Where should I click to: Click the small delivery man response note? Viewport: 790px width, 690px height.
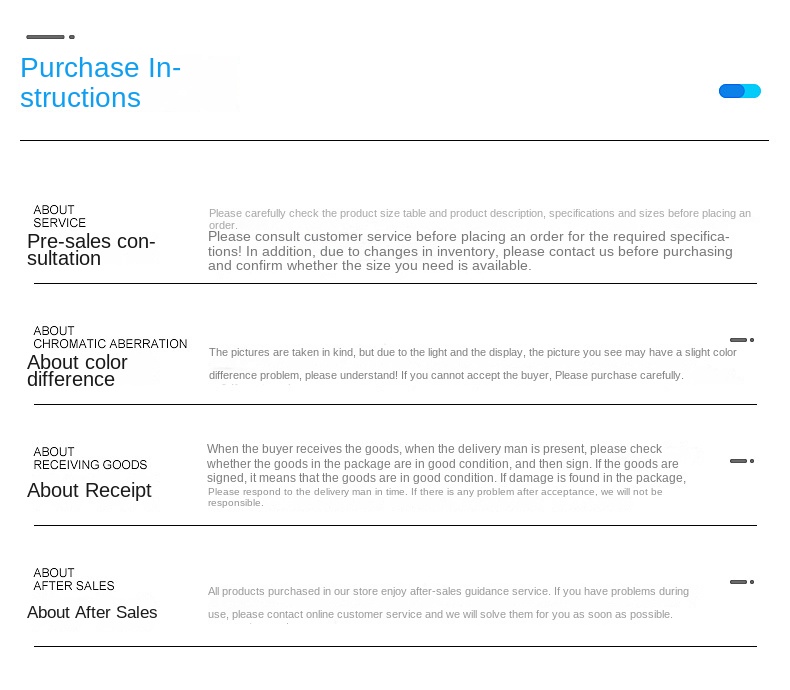435,497
